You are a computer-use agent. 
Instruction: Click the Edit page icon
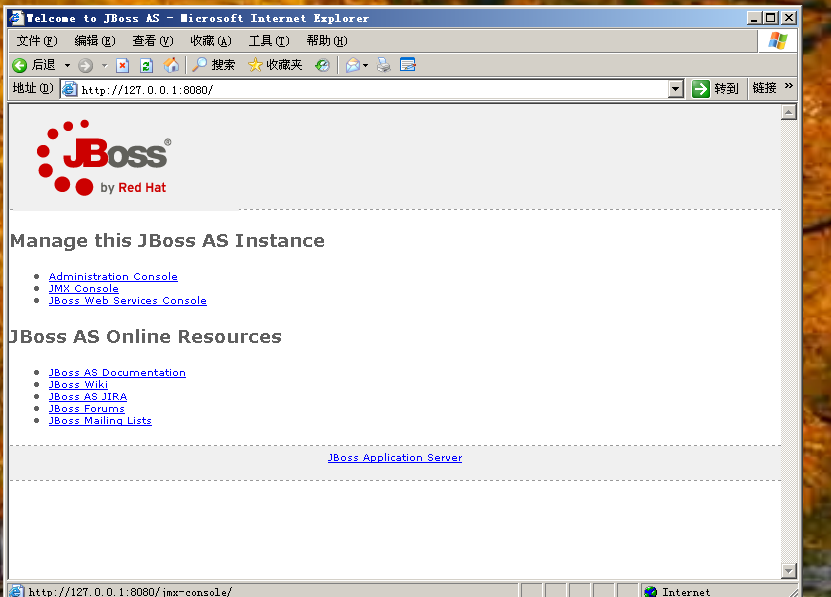point(408,65)
